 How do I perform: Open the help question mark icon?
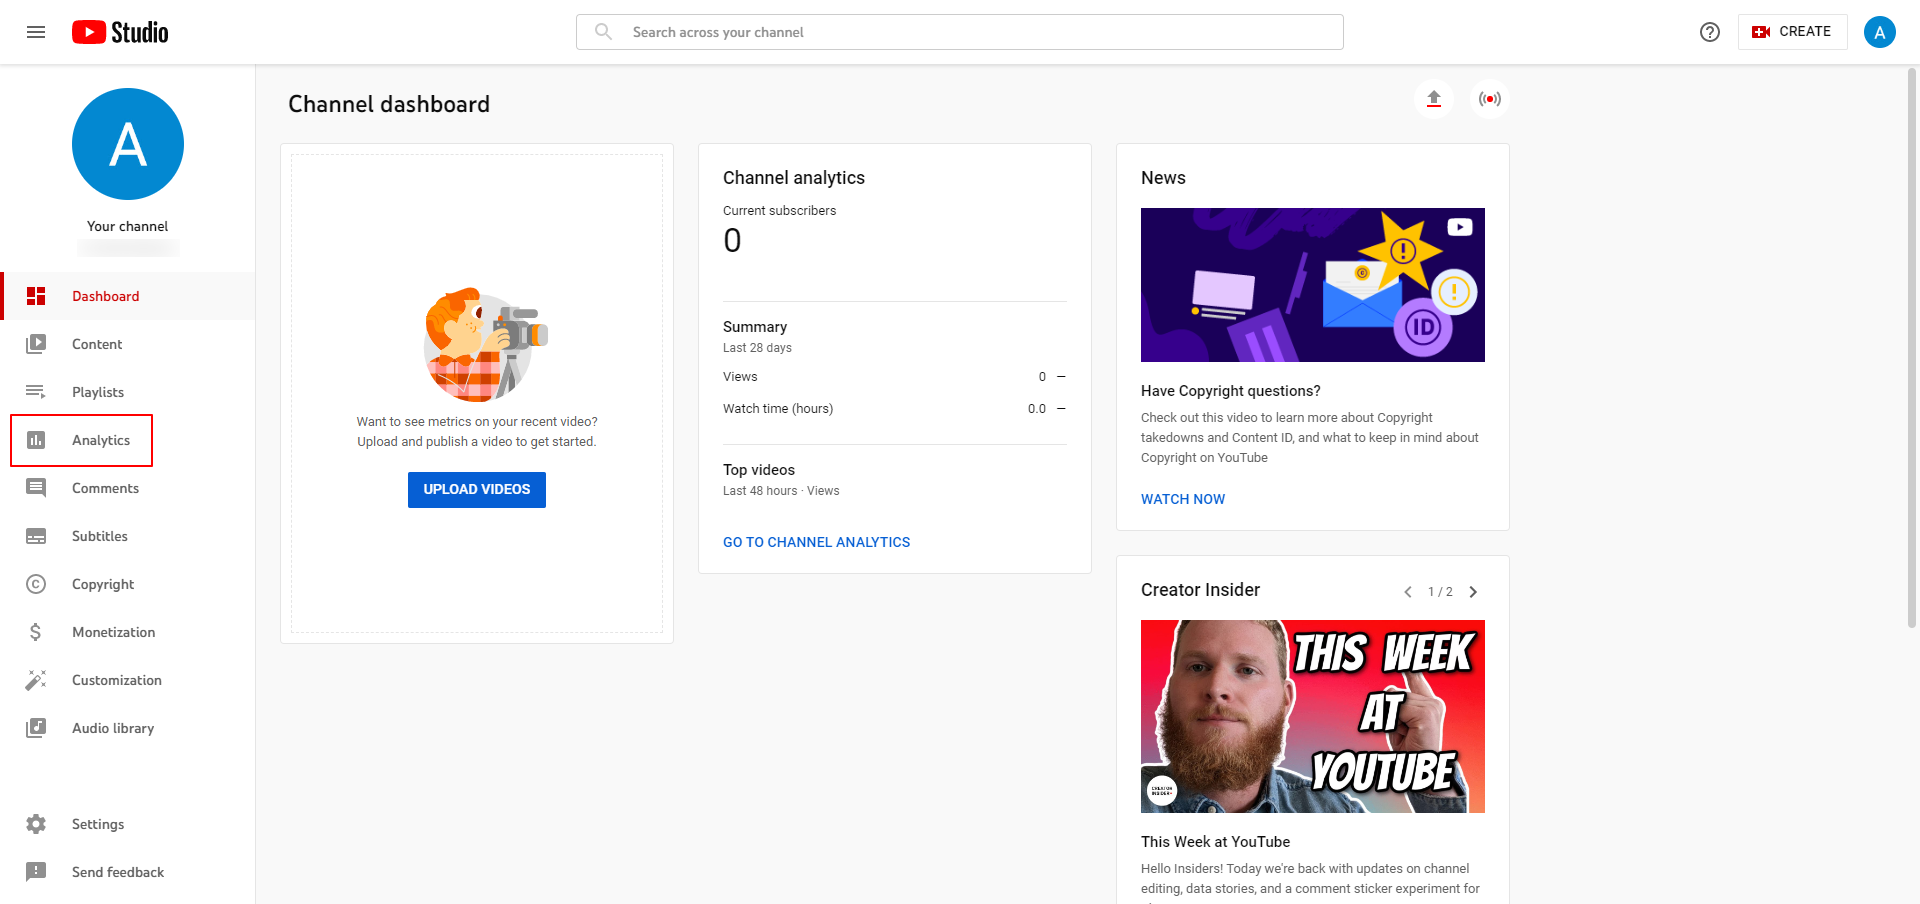[1710, 32]
